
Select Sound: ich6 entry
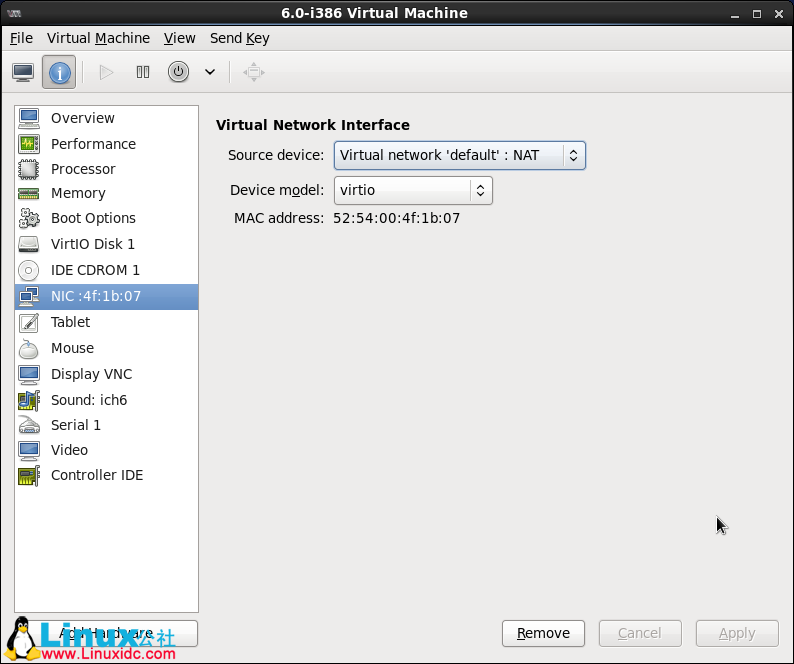coord(106,400)
